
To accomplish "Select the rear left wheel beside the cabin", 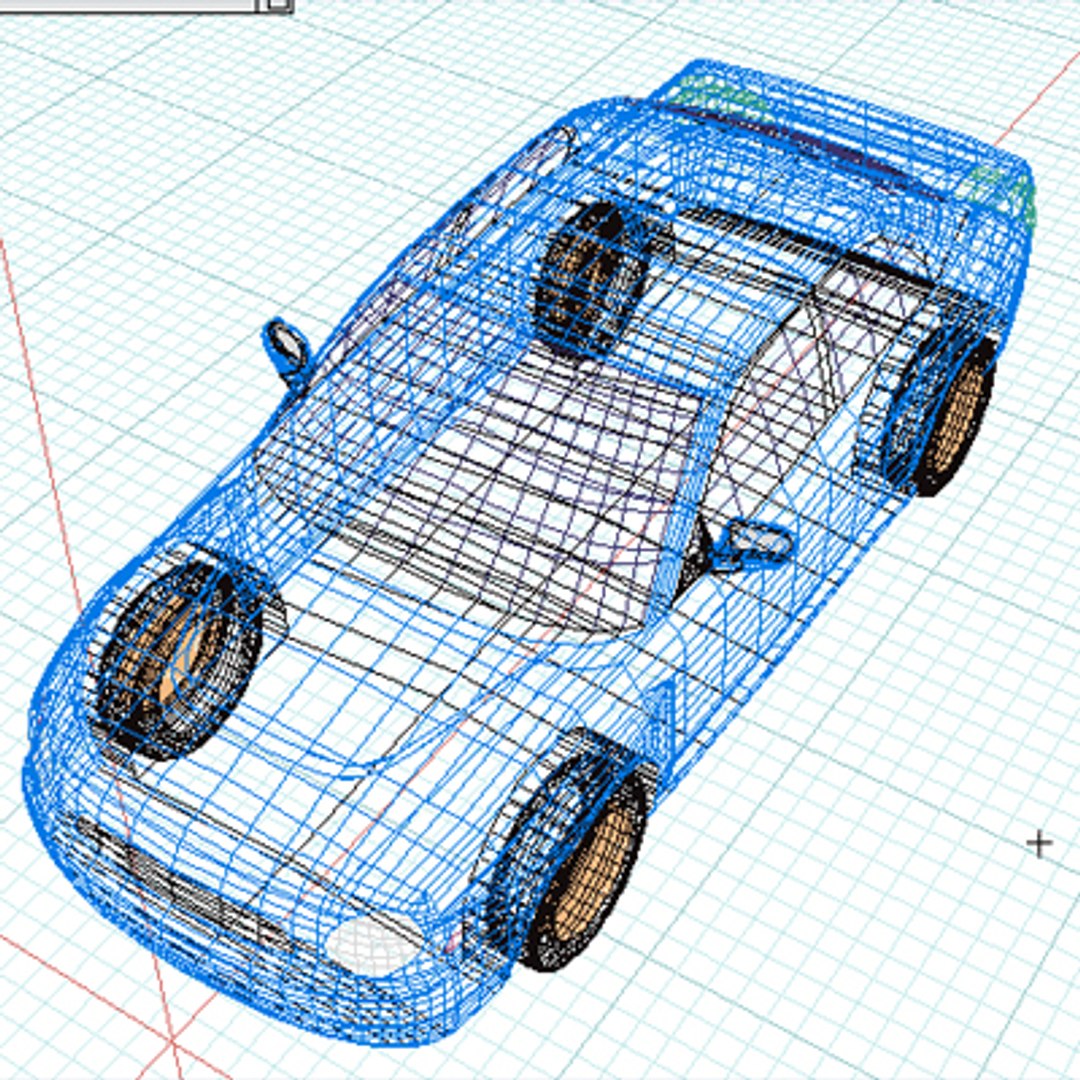I will point(590,277).
